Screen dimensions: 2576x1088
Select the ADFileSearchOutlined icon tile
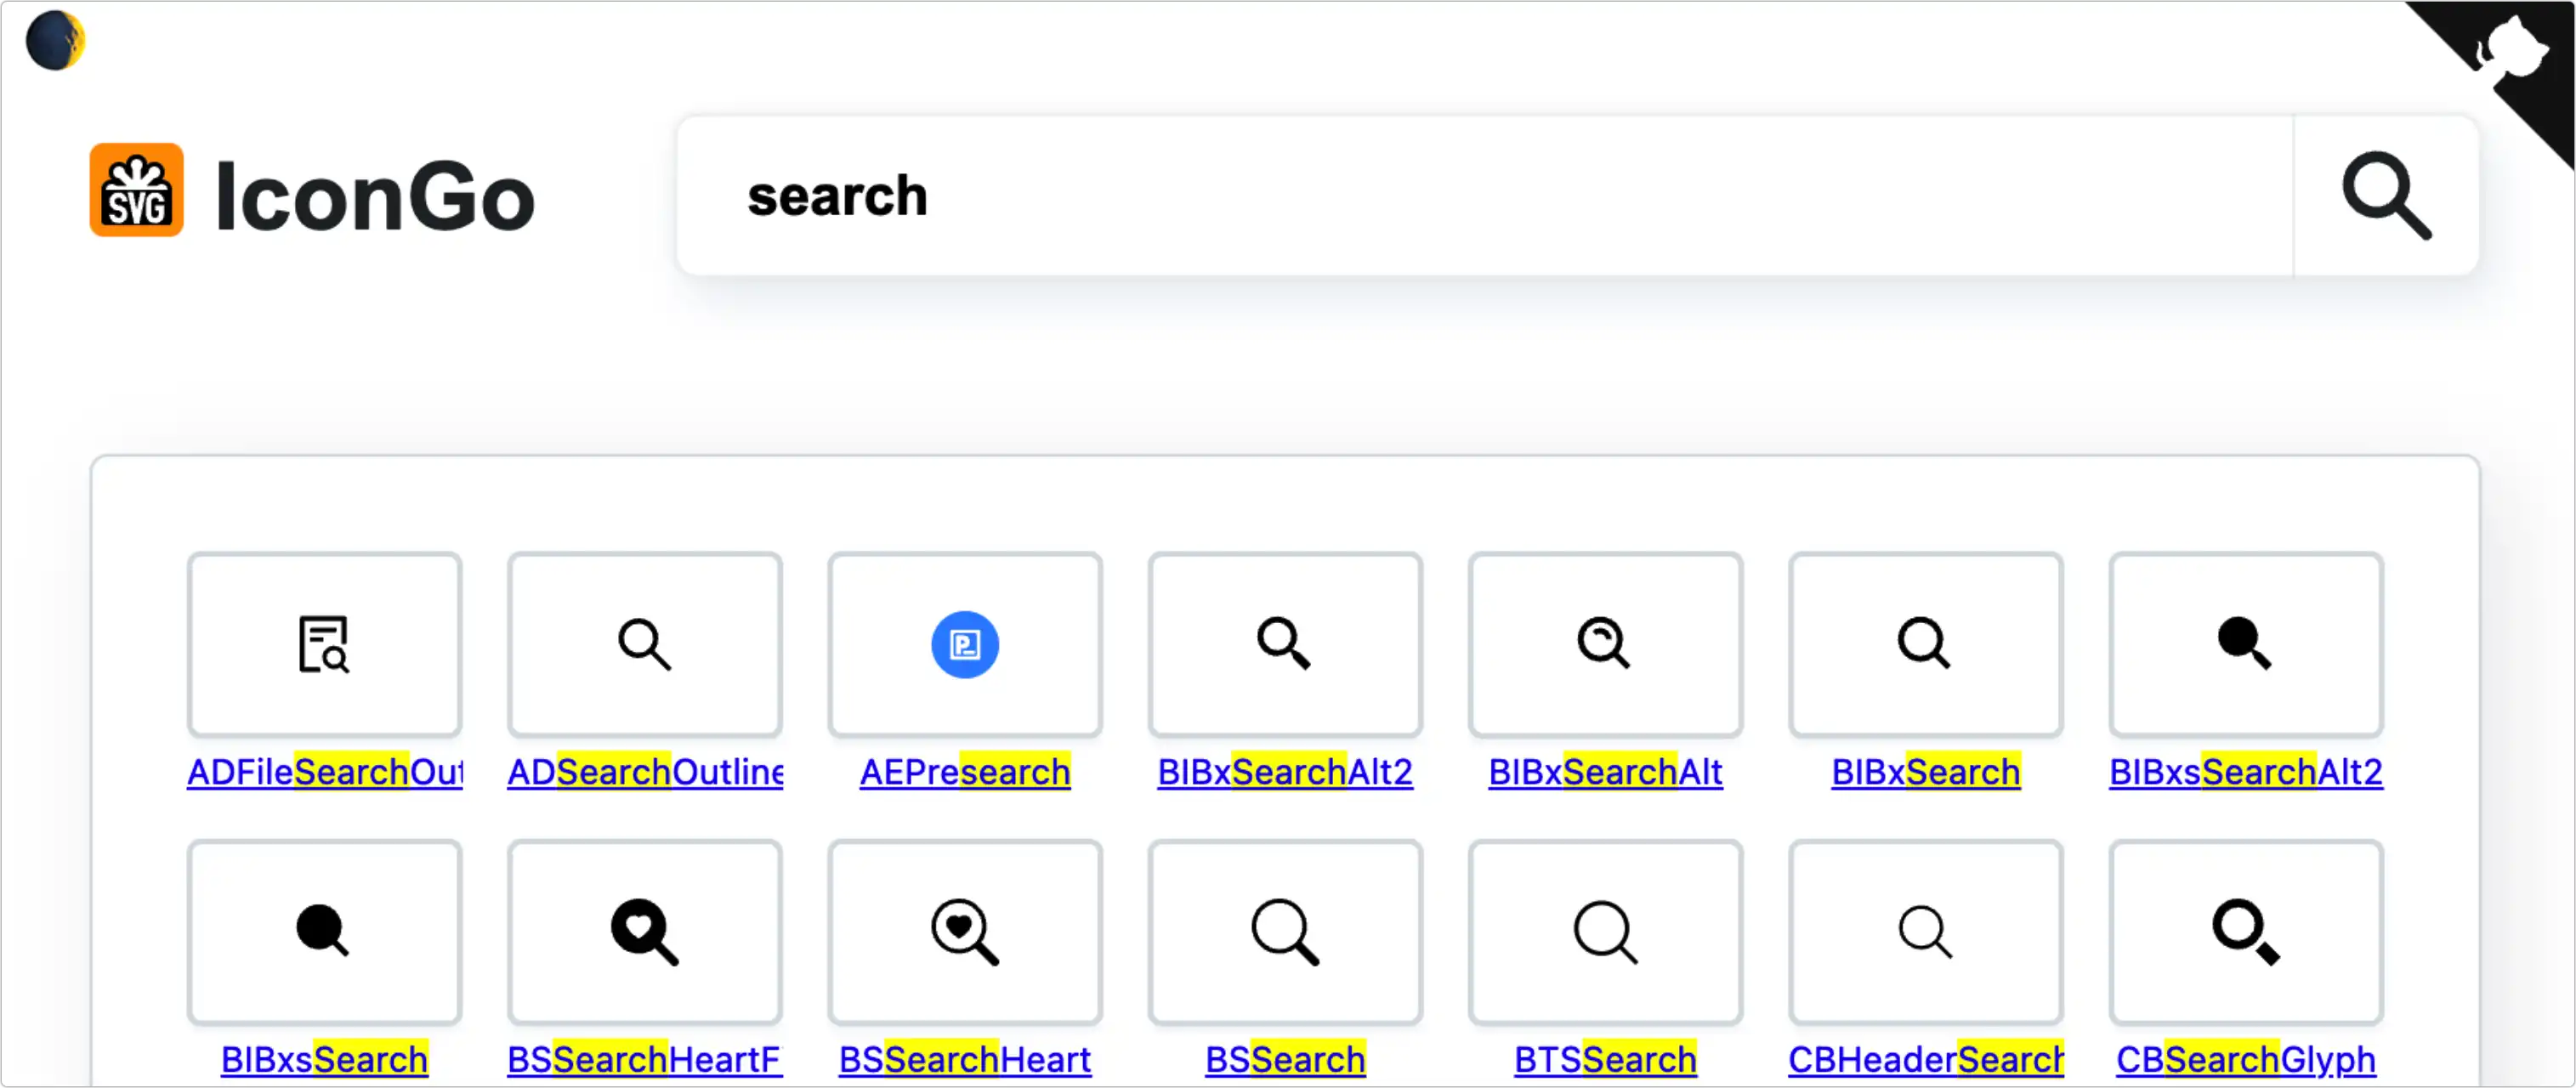pos(324,645)
